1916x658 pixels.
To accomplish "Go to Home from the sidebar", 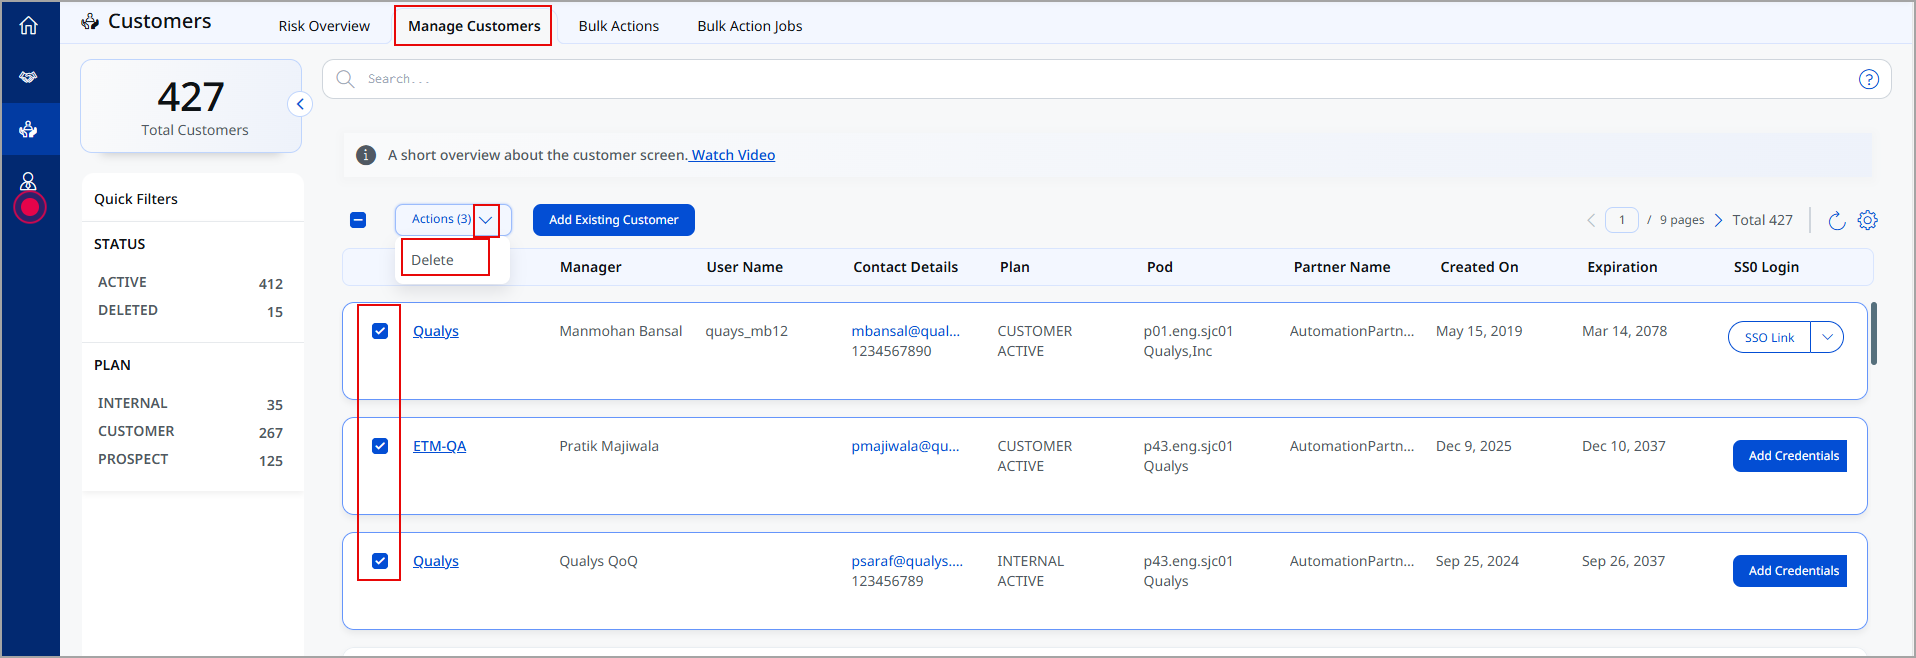I will [29, 25].
